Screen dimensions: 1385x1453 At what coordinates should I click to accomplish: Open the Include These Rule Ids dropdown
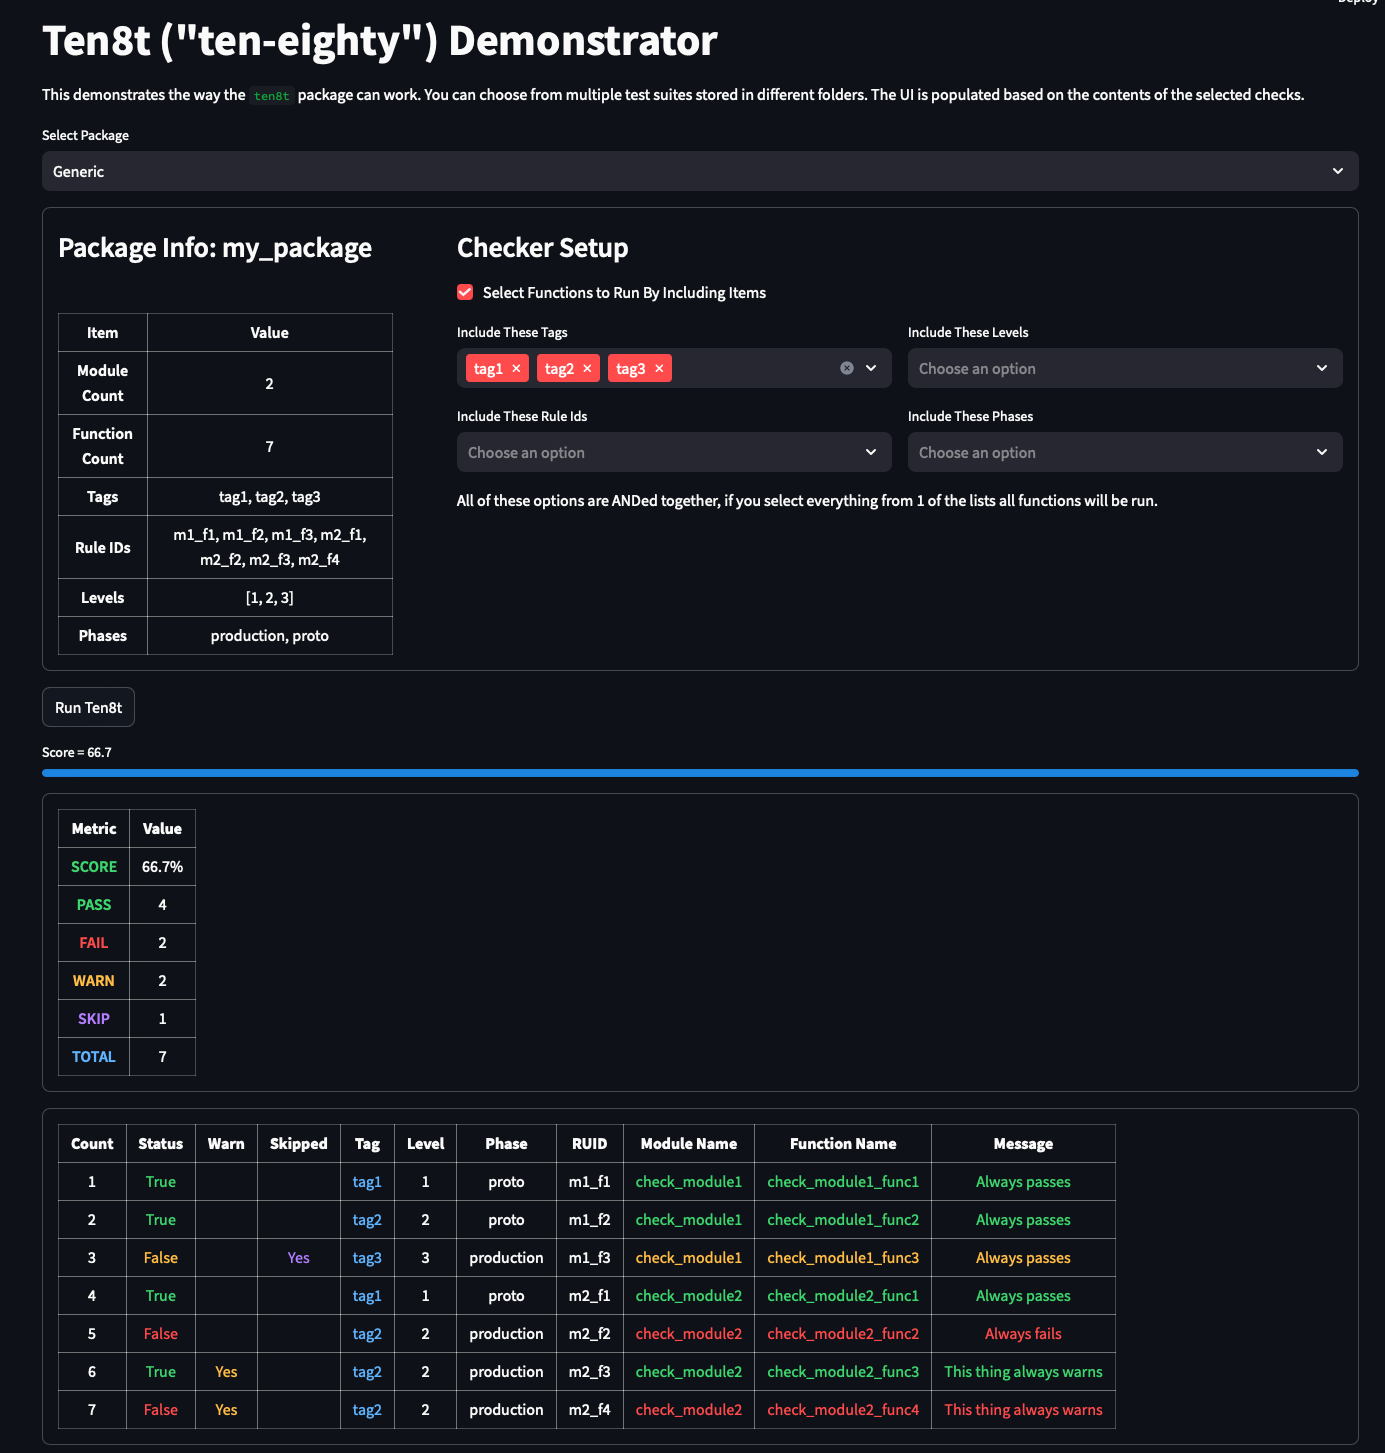tap(674, 452)
